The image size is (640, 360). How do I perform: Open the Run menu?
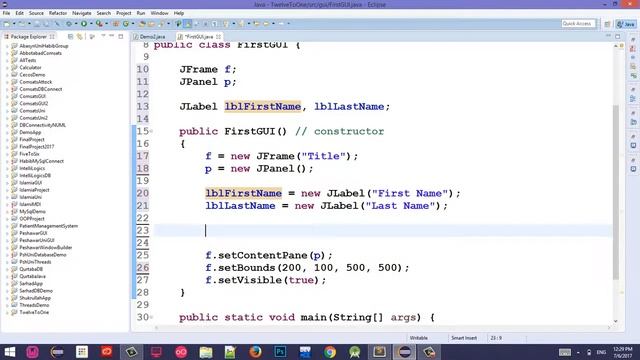(x=141, y=13)
